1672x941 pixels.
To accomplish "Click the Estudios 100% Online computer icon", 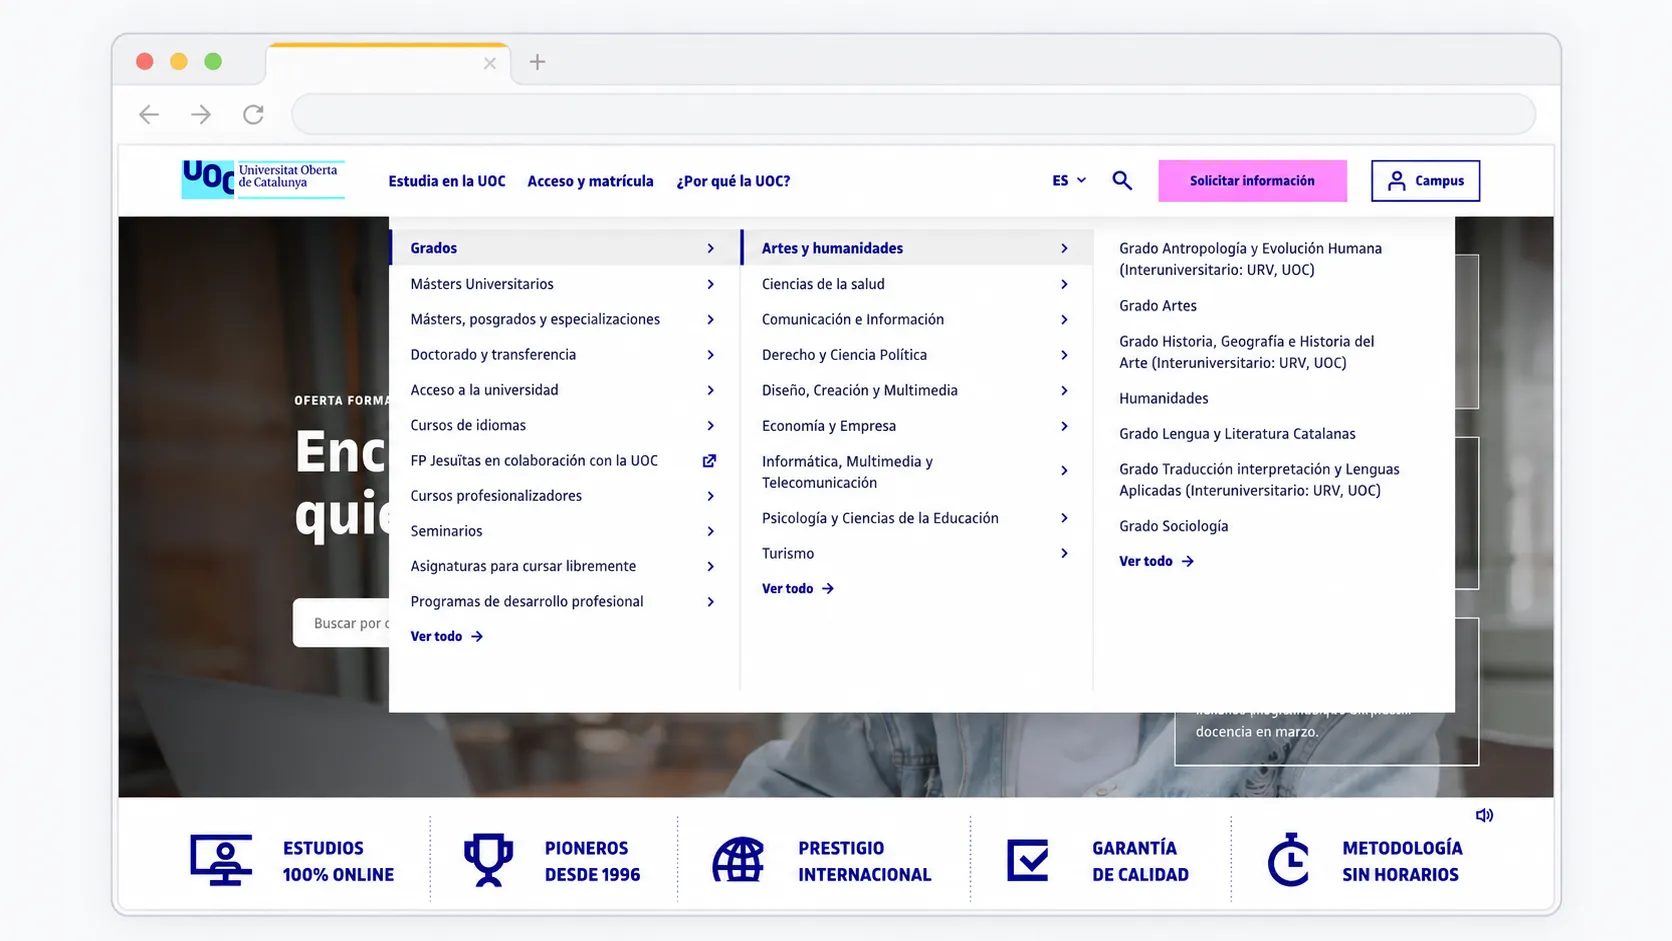I will point(221,861).
